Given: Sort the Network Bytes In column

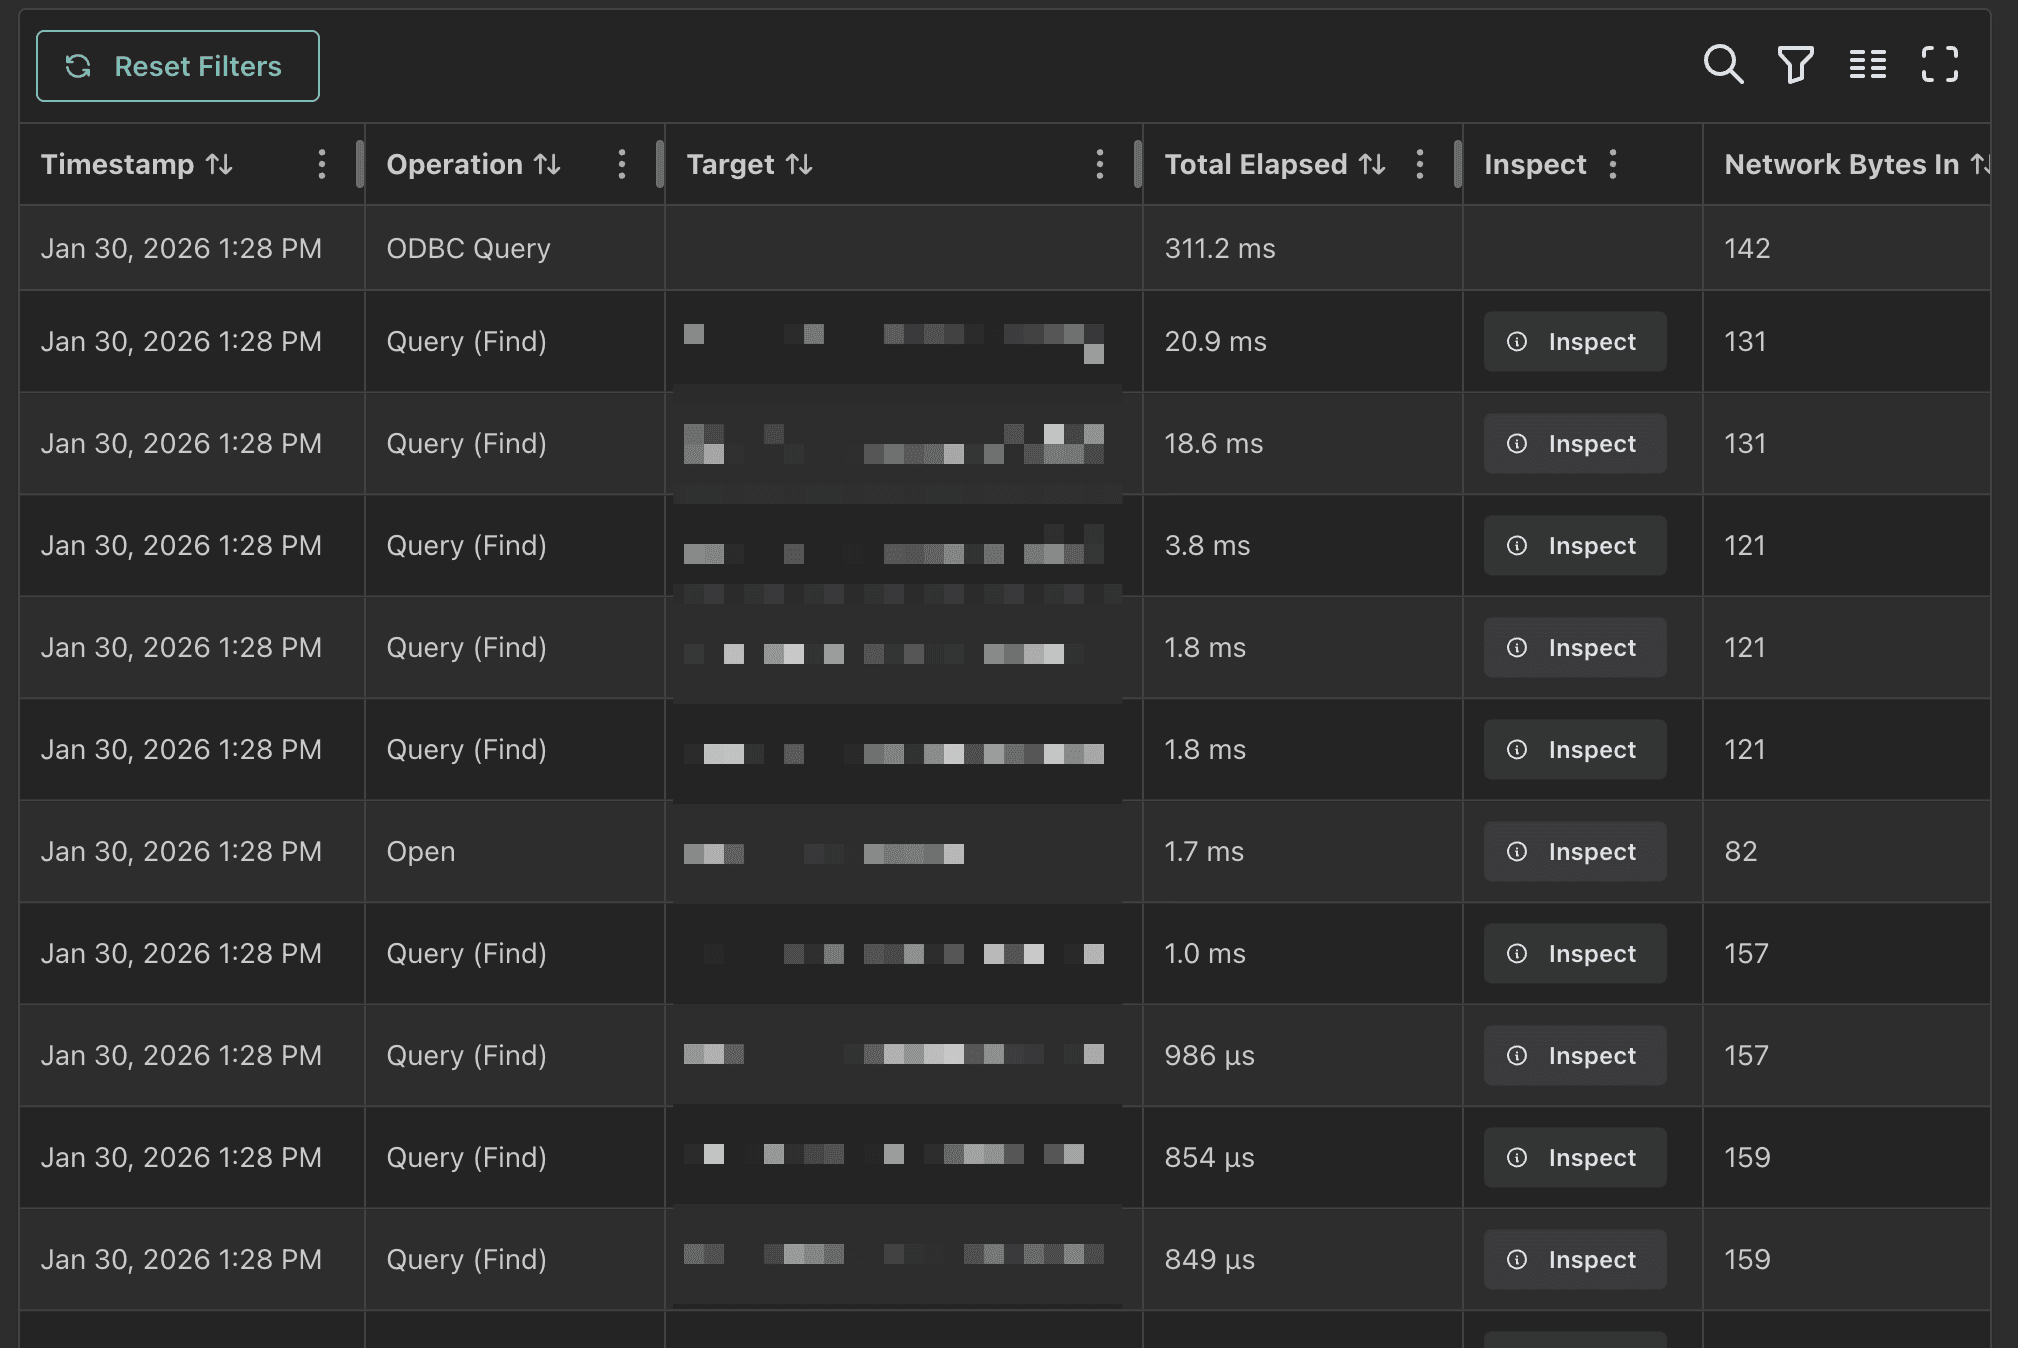Looking at the screenshot, I should 1981,164.
